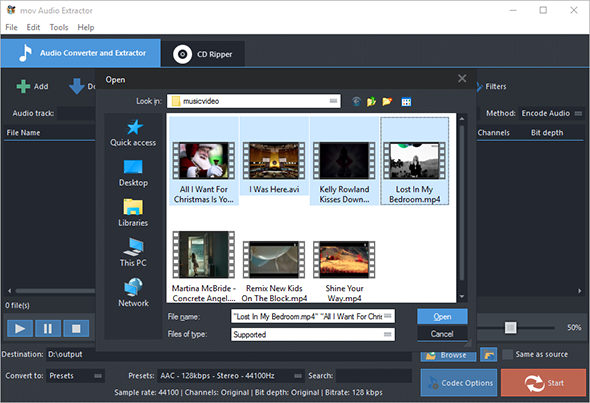Click the Bit depth column header
Image resolution: width=590 pixels, height=403 pixels.
tap(547, 132)
